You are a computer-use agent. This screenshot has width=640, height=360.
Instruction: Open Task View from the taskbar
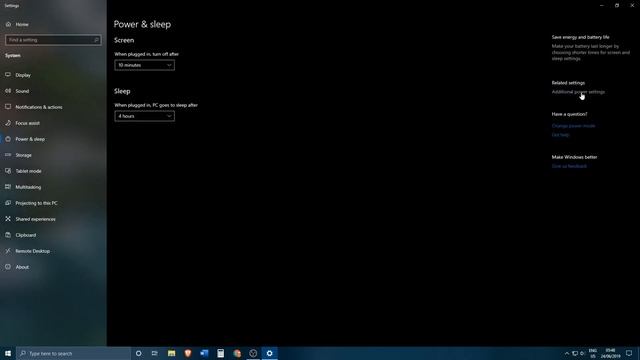tap(155, 353)
